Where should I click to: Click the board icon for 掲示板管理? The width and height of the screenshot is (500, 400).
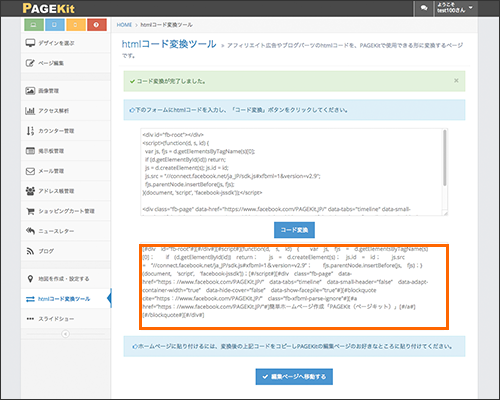(x=30, y=151)
